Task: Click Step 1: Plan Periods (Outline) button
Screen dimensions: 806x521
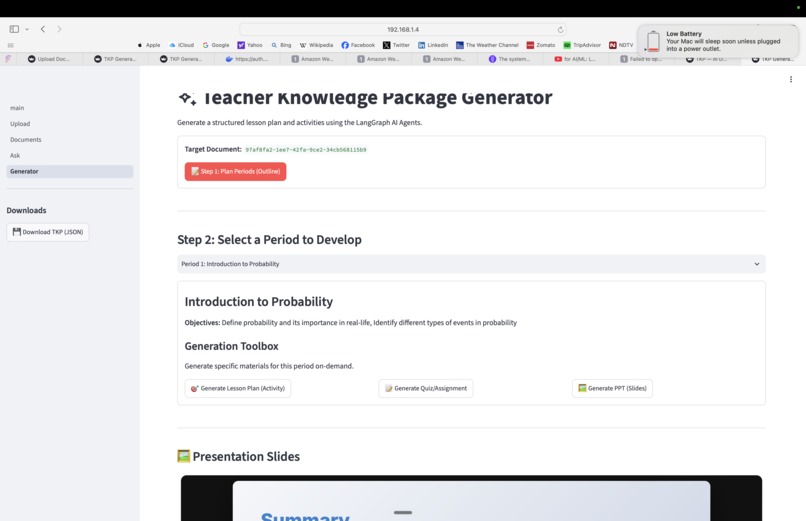Action: point(235,172)
